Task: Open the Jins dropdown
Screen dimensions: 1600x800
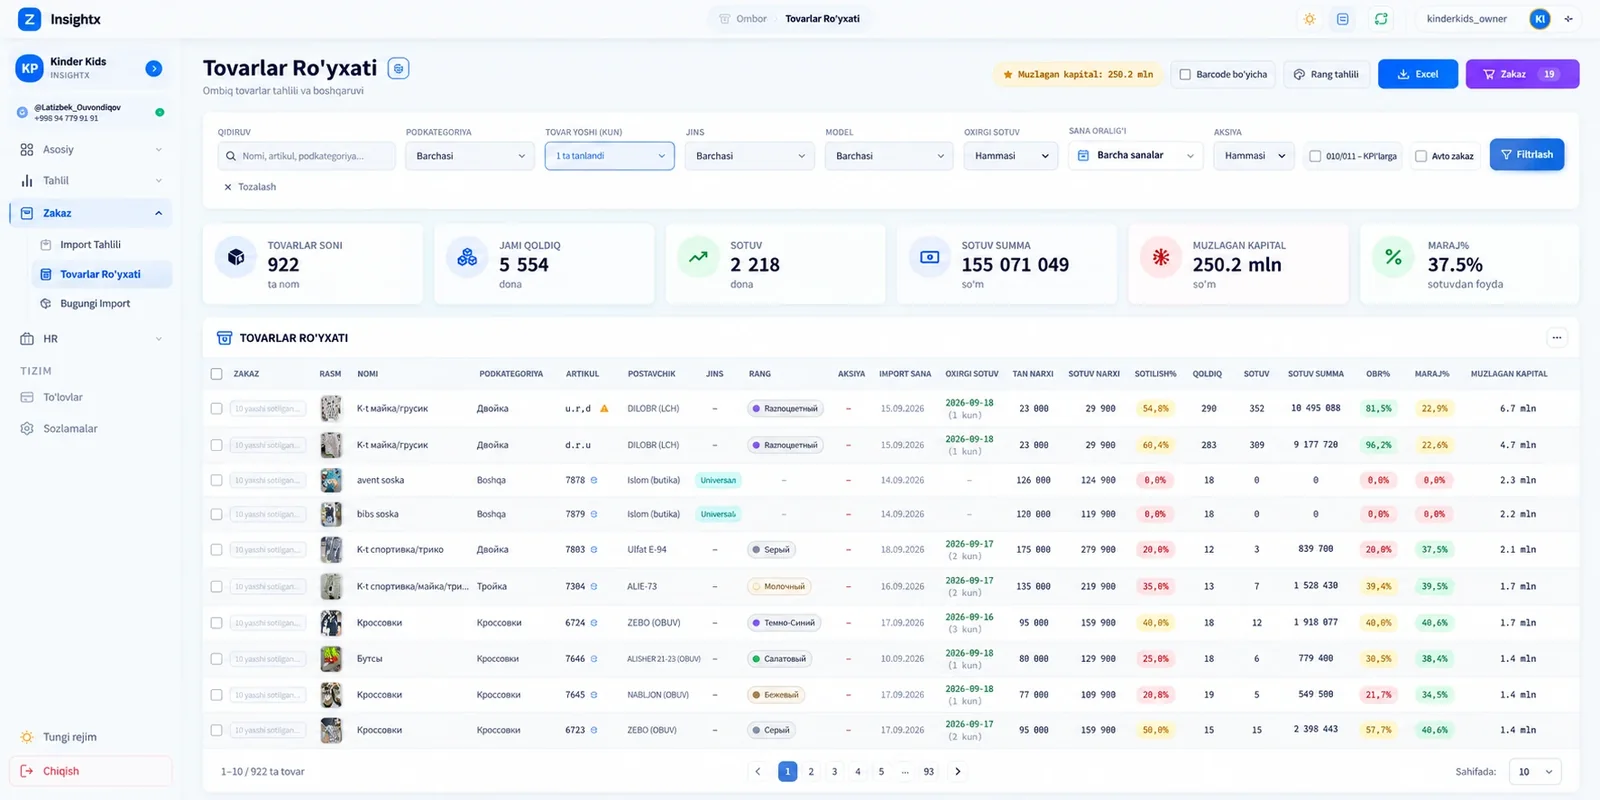Action: click(x=750, y=156)
